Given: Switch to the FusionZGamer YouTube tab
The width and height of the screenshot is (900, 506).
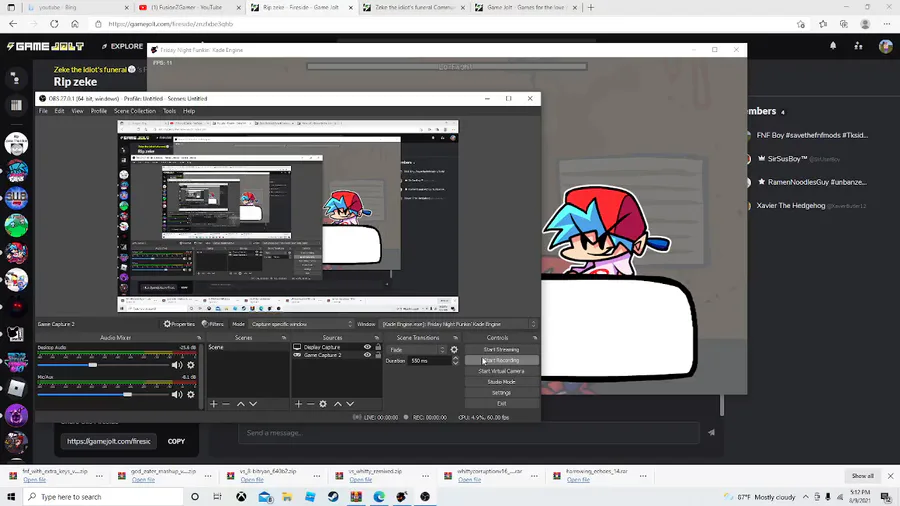Looking at the screenshot, I should point(187,7).
